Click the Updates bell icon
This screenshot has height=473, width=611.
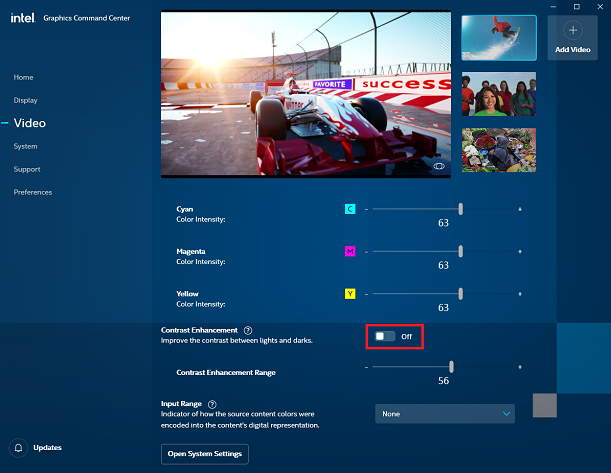(x=18, y=448)
